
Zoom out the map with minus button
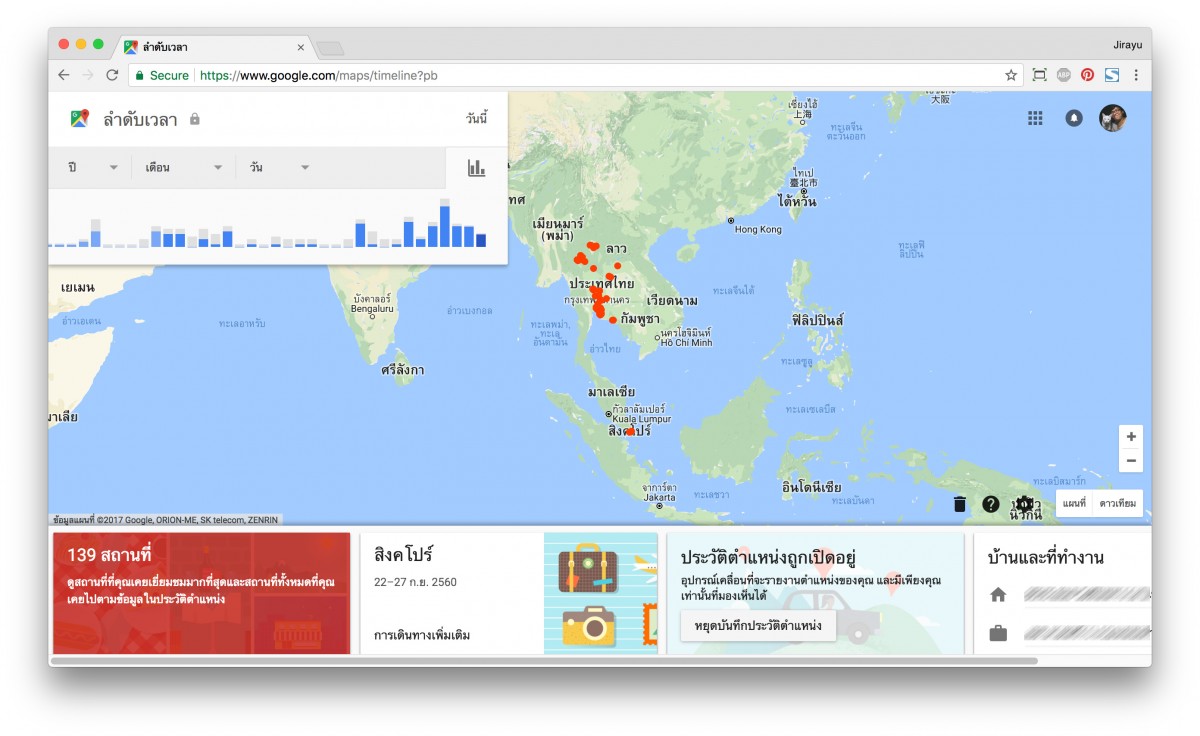pyautogui.click(x=1131, y=461)
